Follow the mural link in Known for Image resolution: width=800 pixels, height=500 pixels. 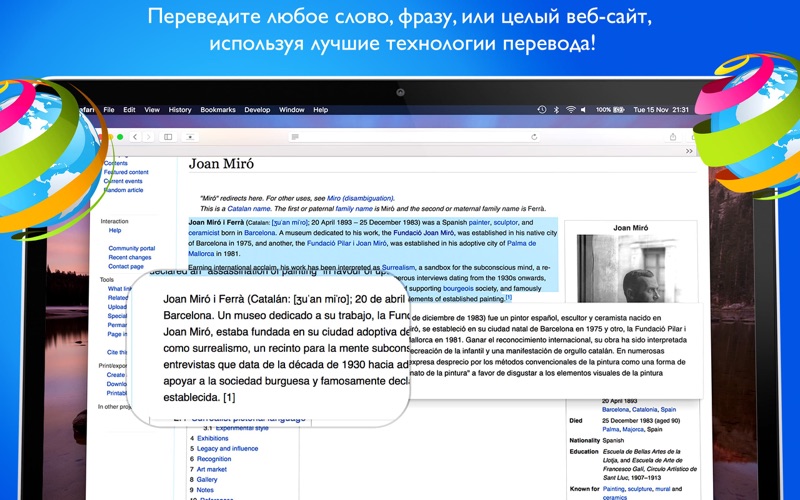pyautogui.click(x=662, y=489)
